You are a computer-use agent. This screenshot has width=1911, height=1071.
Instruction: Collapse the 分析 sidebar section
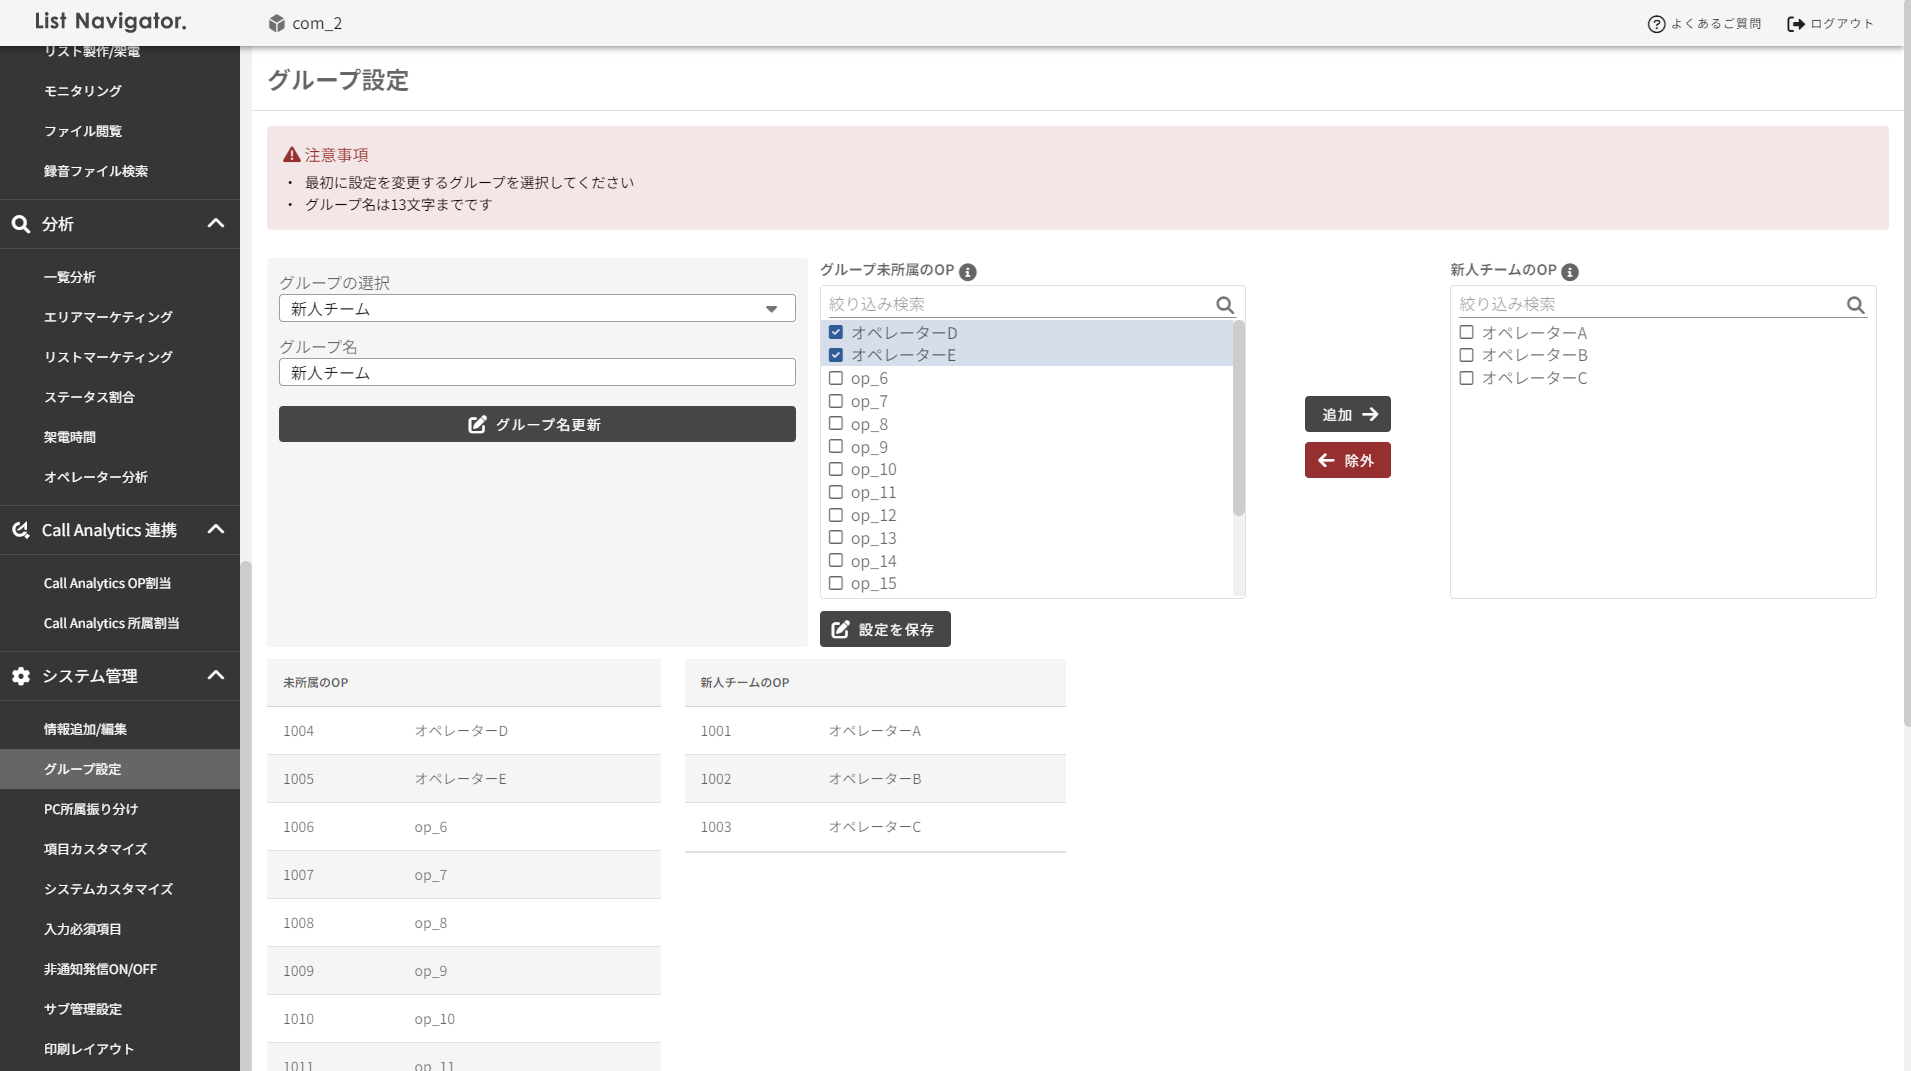point(216,223)
